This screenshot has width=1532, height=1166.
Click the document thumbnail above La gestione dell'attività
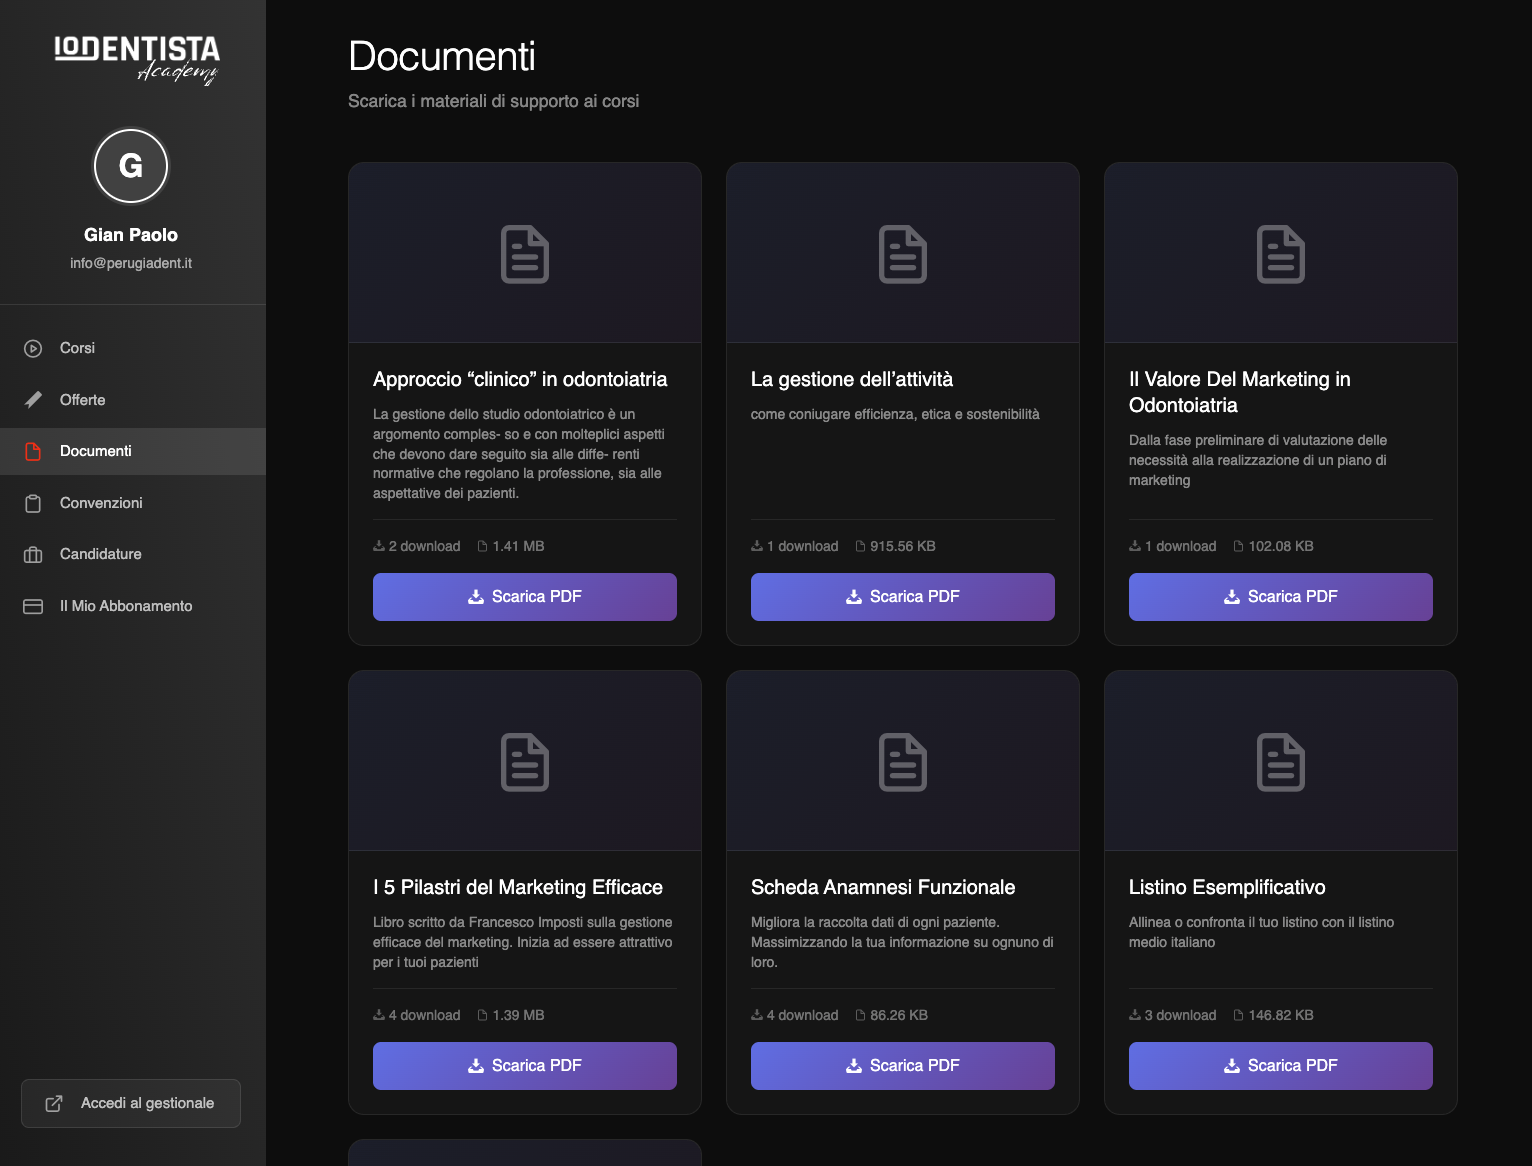pos(902,252)
